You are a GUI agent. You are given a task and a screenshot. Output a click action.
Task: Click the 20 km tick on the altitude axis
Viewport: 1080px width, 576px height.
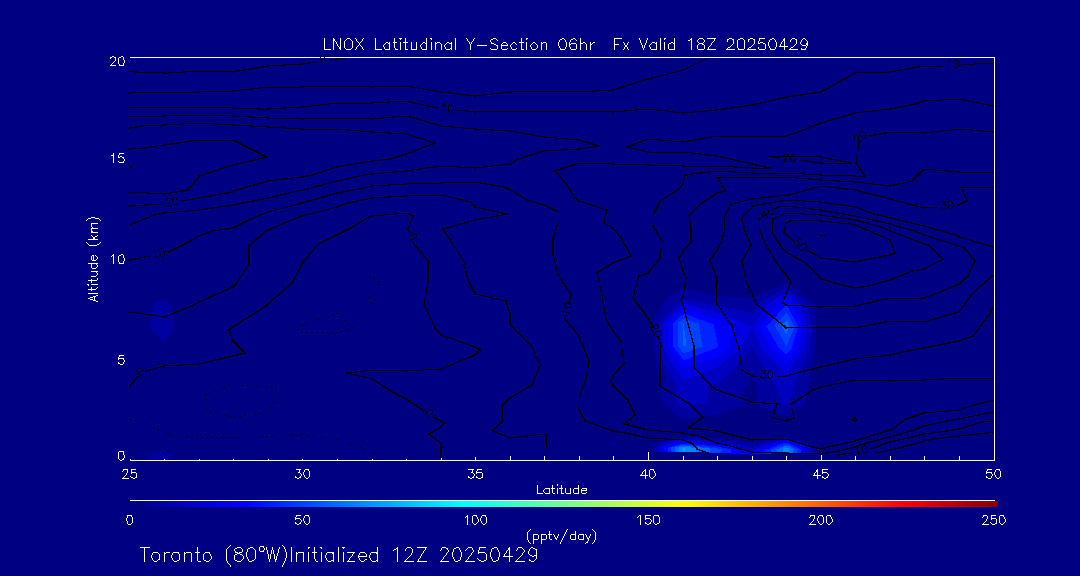[x=116, y=61]
